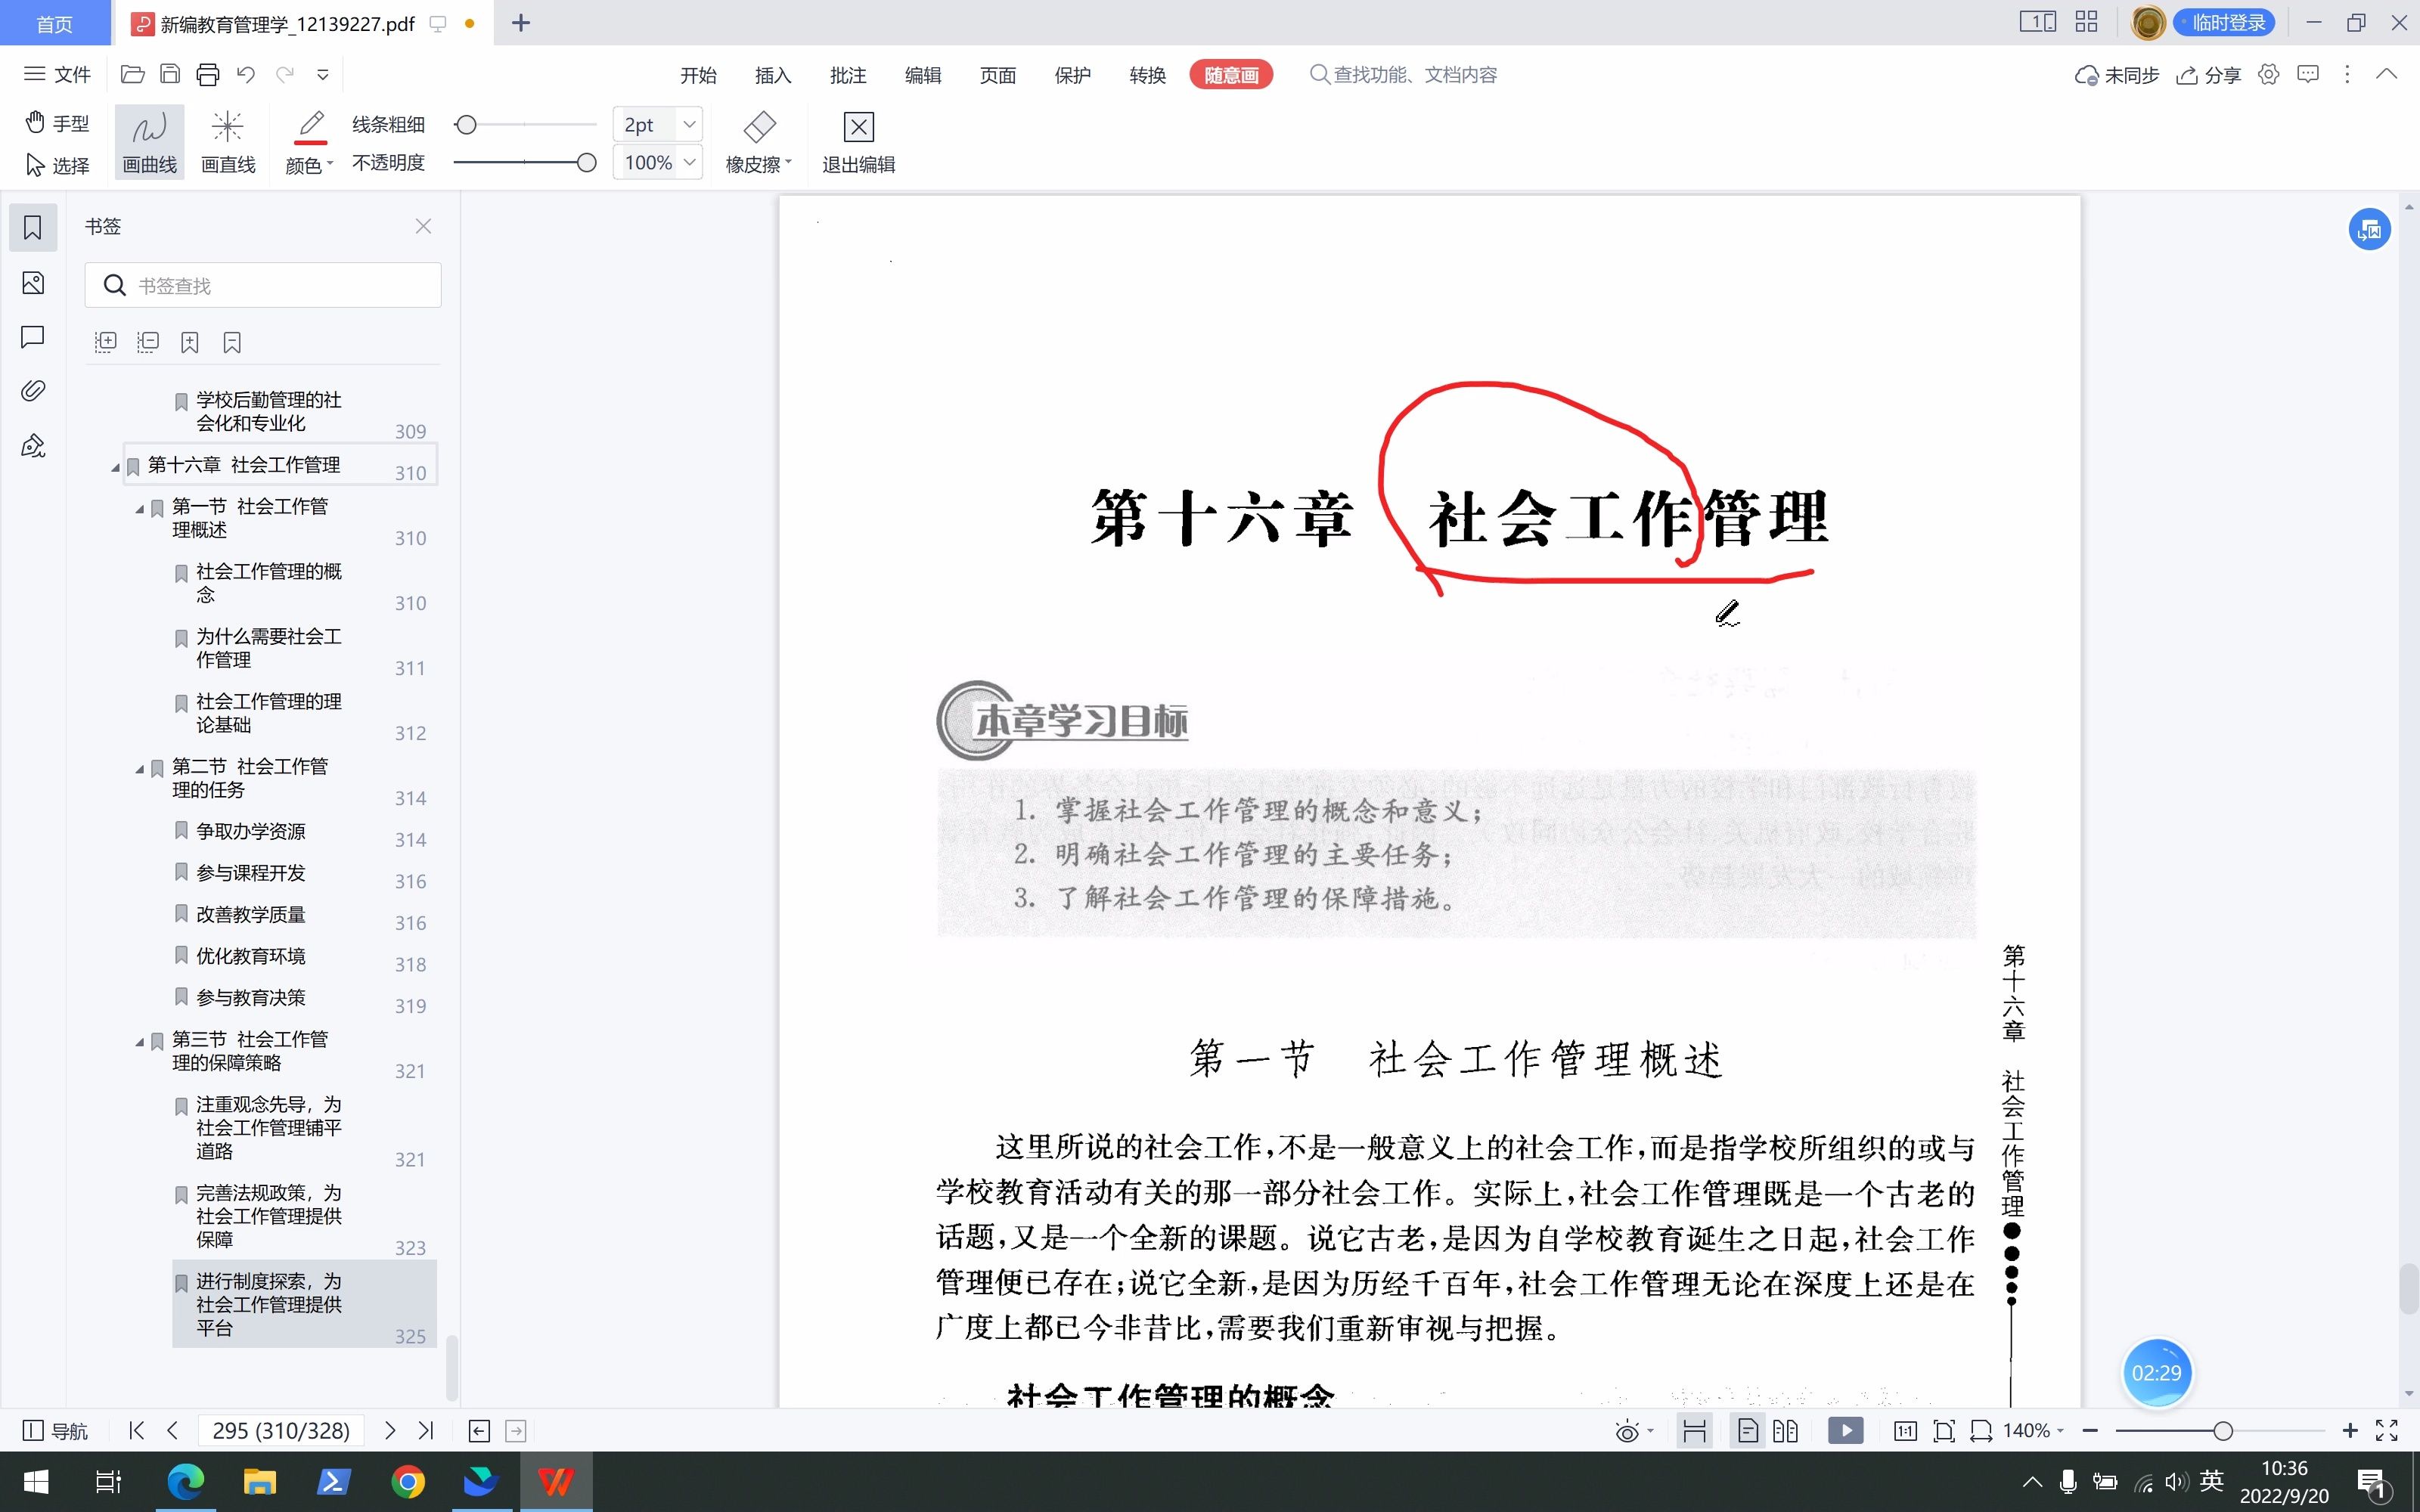Open the attachments panel in the left sidebar
Viewport: 2420px width, 1512px height.
click(32, 390)
